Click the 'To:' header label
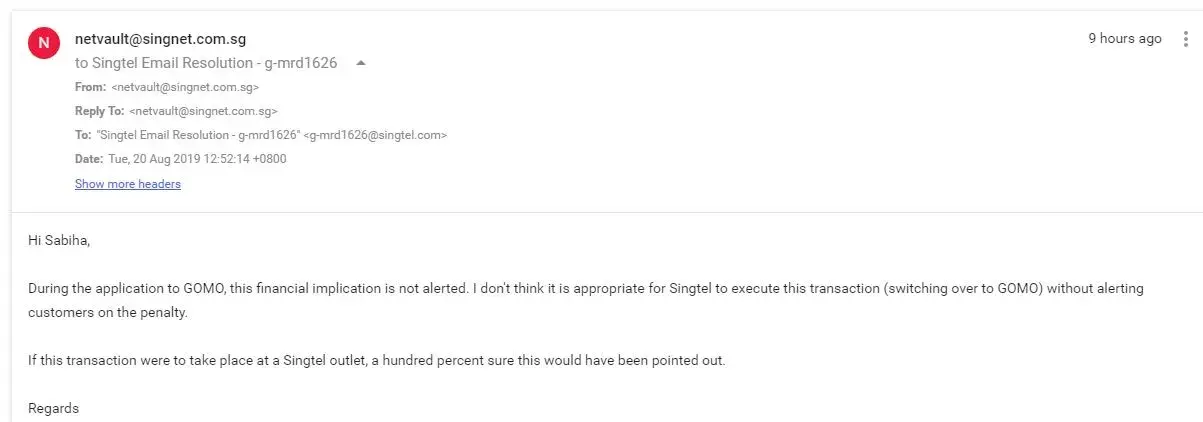This screenshot has height=422, width=1203. [x=83, y=135]
